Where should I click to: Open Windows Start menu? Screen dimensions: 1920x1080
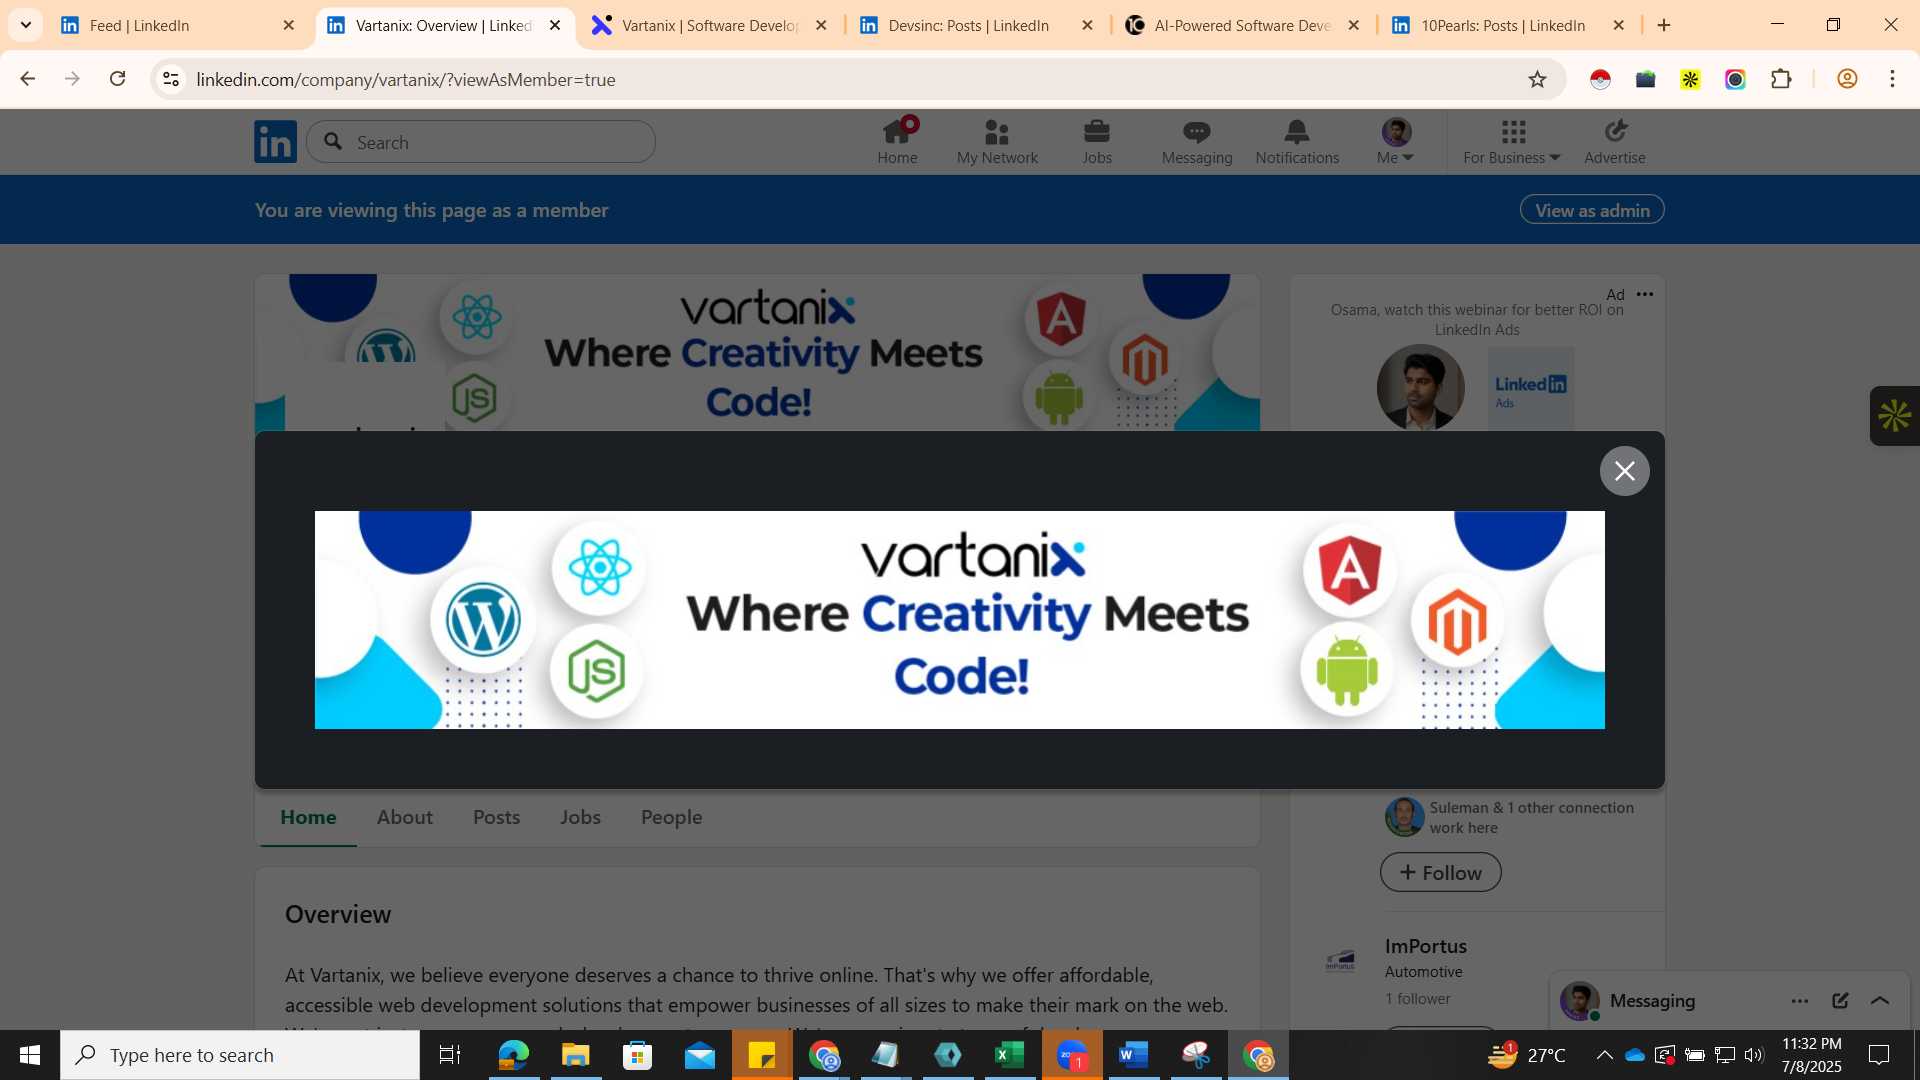point(29,1055)
